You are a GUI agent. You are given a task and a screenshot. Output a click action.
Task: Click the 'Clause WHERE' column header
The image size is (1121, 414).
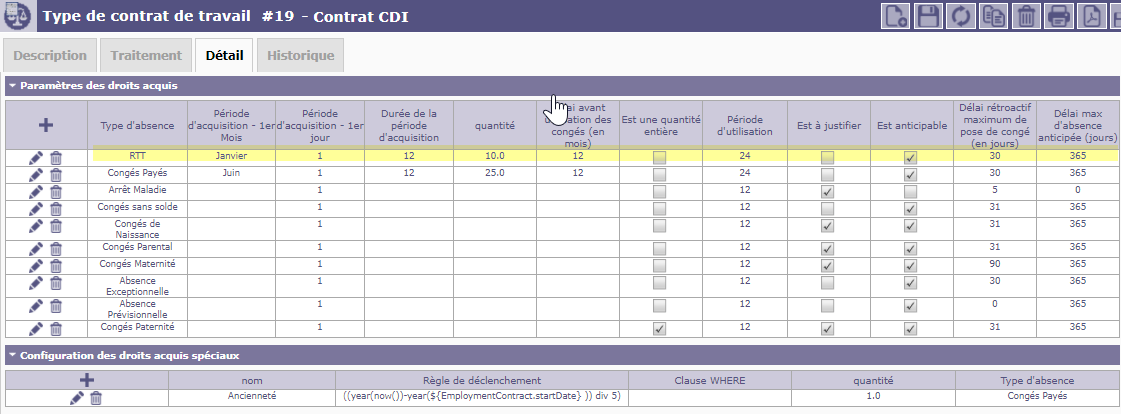(710, 380)
